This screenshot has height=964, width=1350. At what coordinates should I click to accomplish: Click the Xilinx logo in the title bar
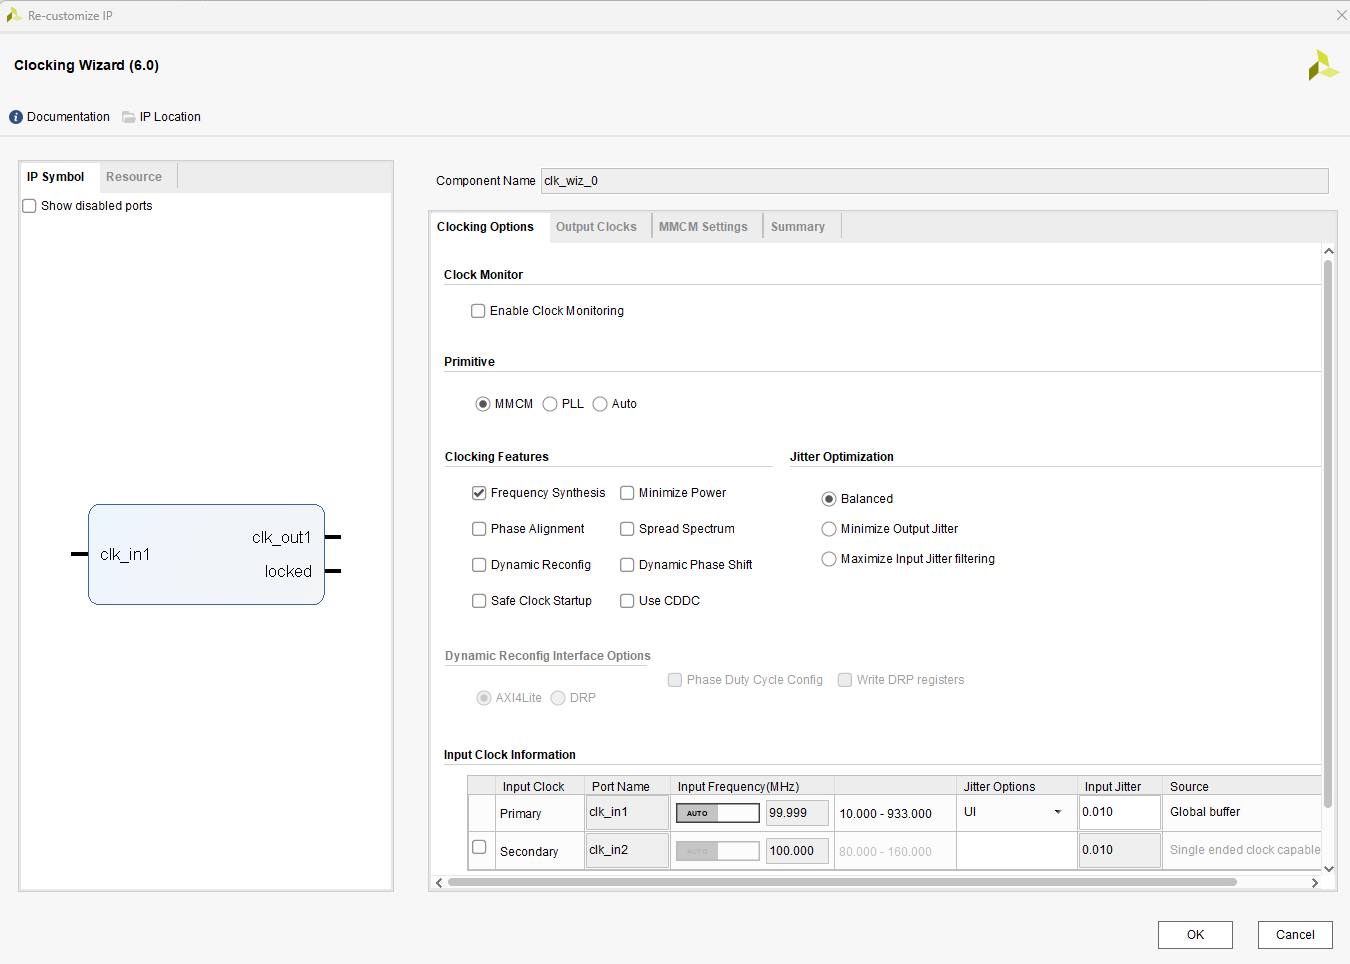coord(13,15)
